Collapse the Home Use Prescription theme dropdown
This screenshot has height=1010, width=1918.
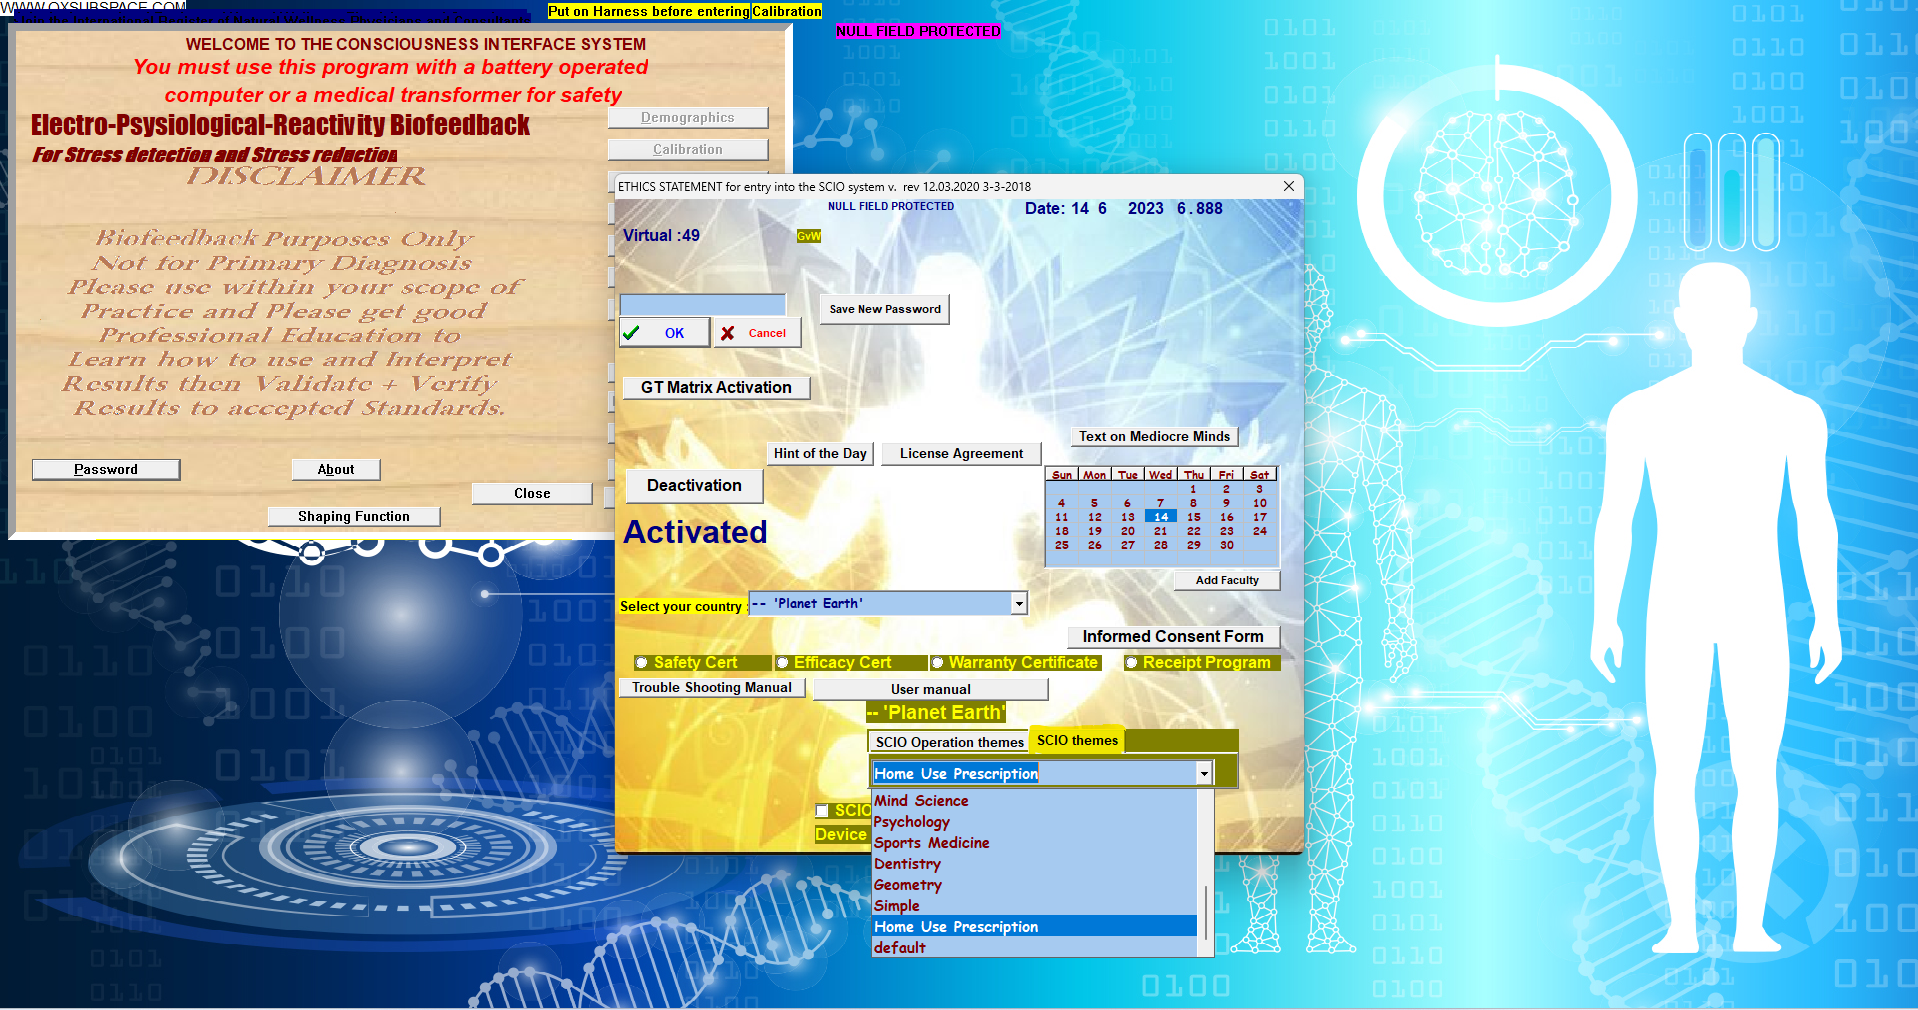pyautogui.click(x=1203, y=773)
